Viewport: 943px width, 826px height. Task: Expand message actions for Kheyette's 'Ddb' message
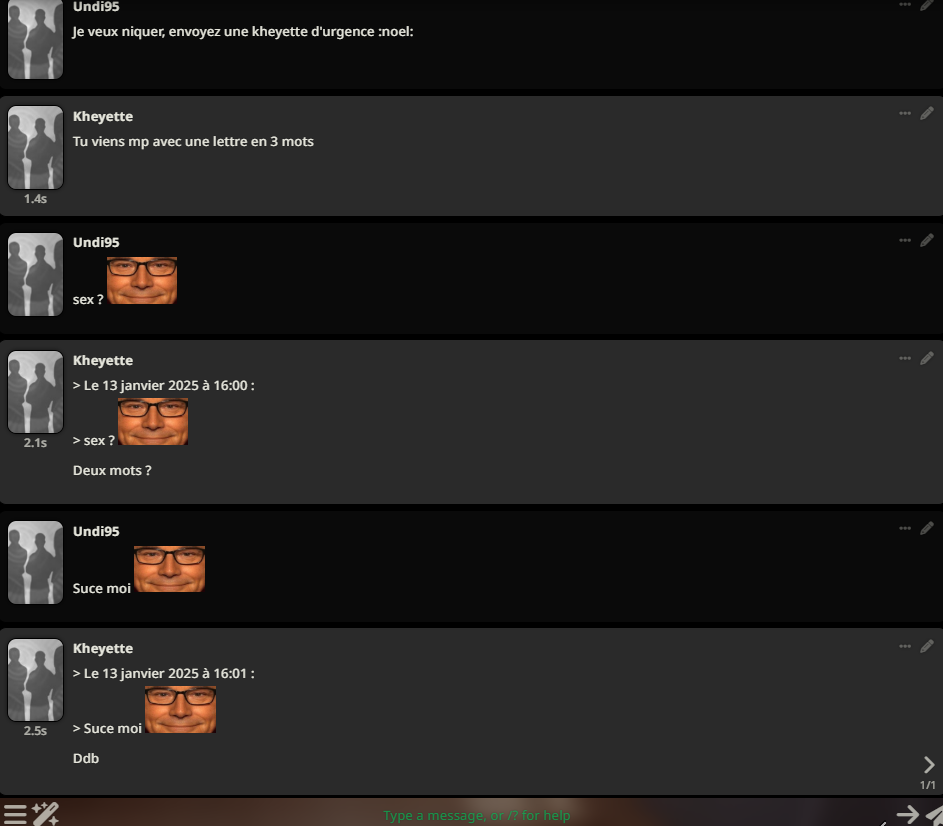905,646
